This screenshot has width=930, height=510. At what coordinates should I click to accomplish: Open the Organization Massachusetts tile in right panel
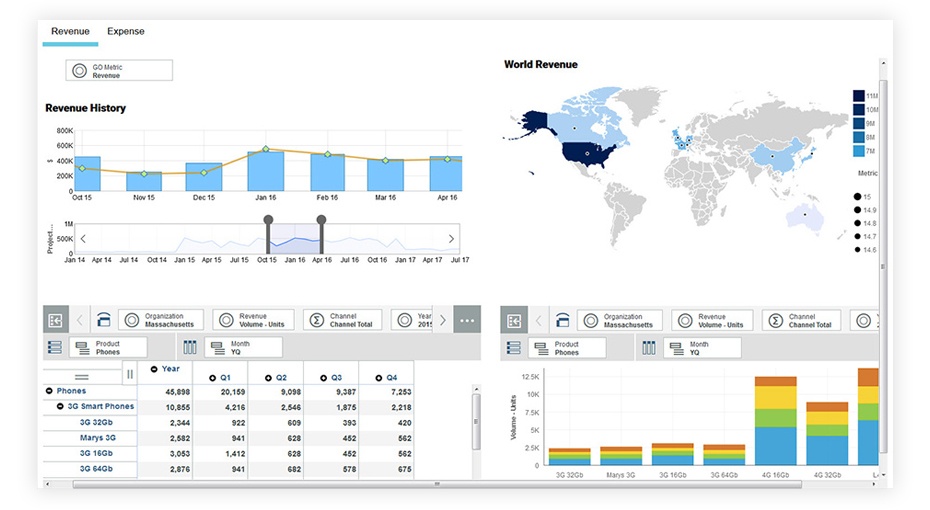click(618, 320)
